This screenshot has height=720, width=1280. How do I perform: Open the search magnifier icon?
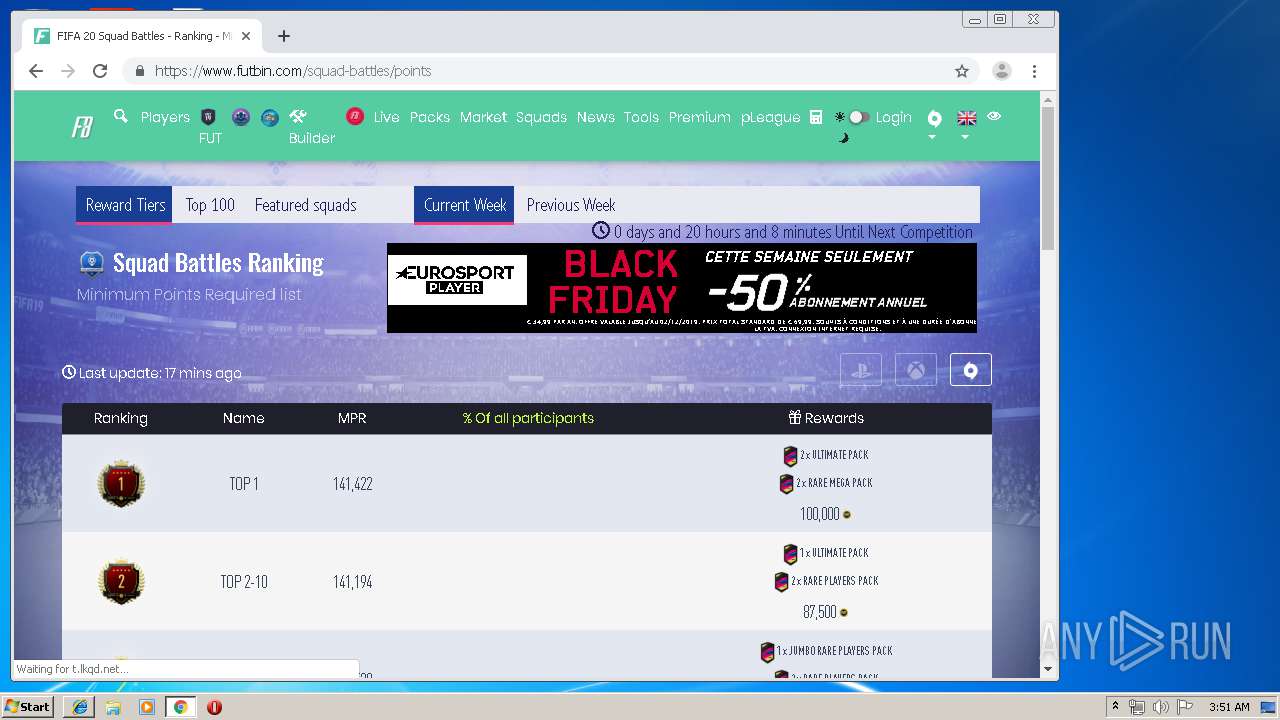tap(121, 116)
